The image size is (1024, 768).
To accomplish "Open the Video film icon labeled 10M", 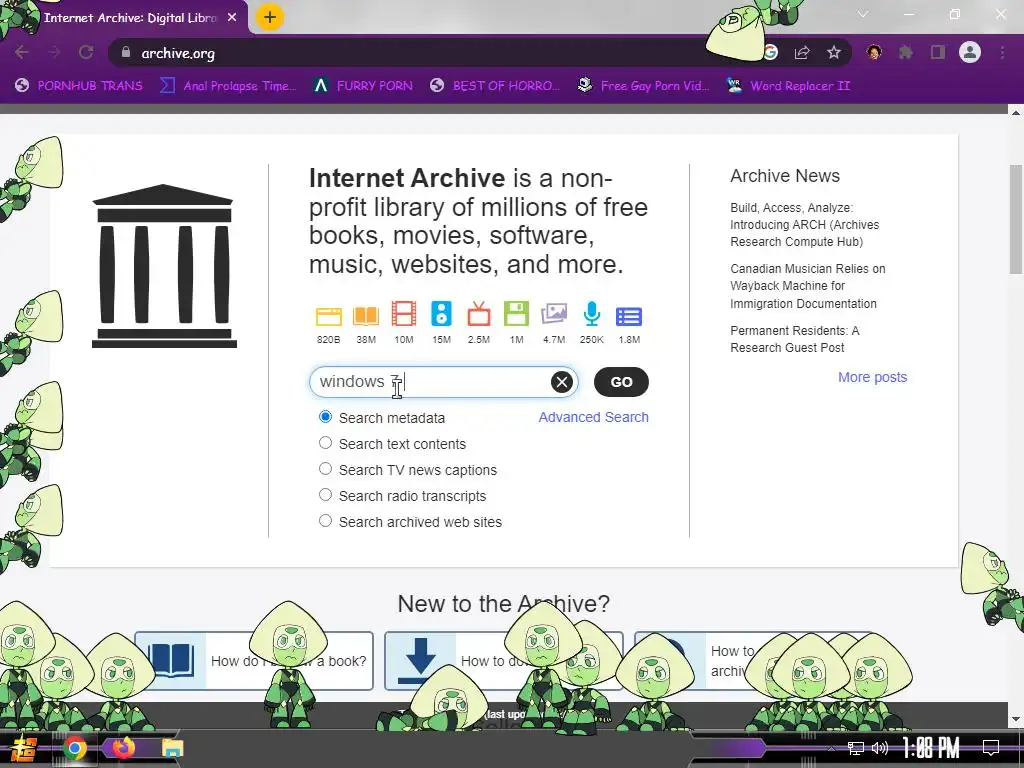I will 404,314.
